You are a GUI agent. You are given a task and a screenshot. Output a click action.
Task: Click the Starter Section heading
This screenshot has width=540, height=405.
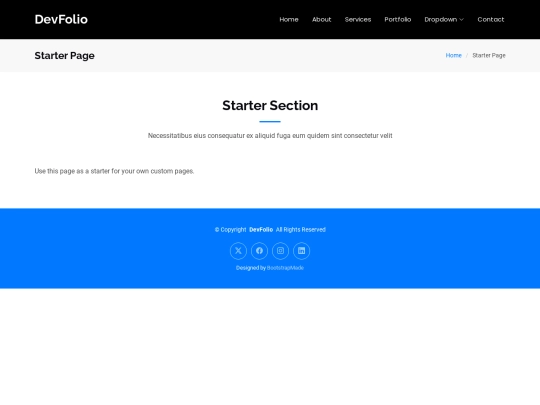(270, 105)
